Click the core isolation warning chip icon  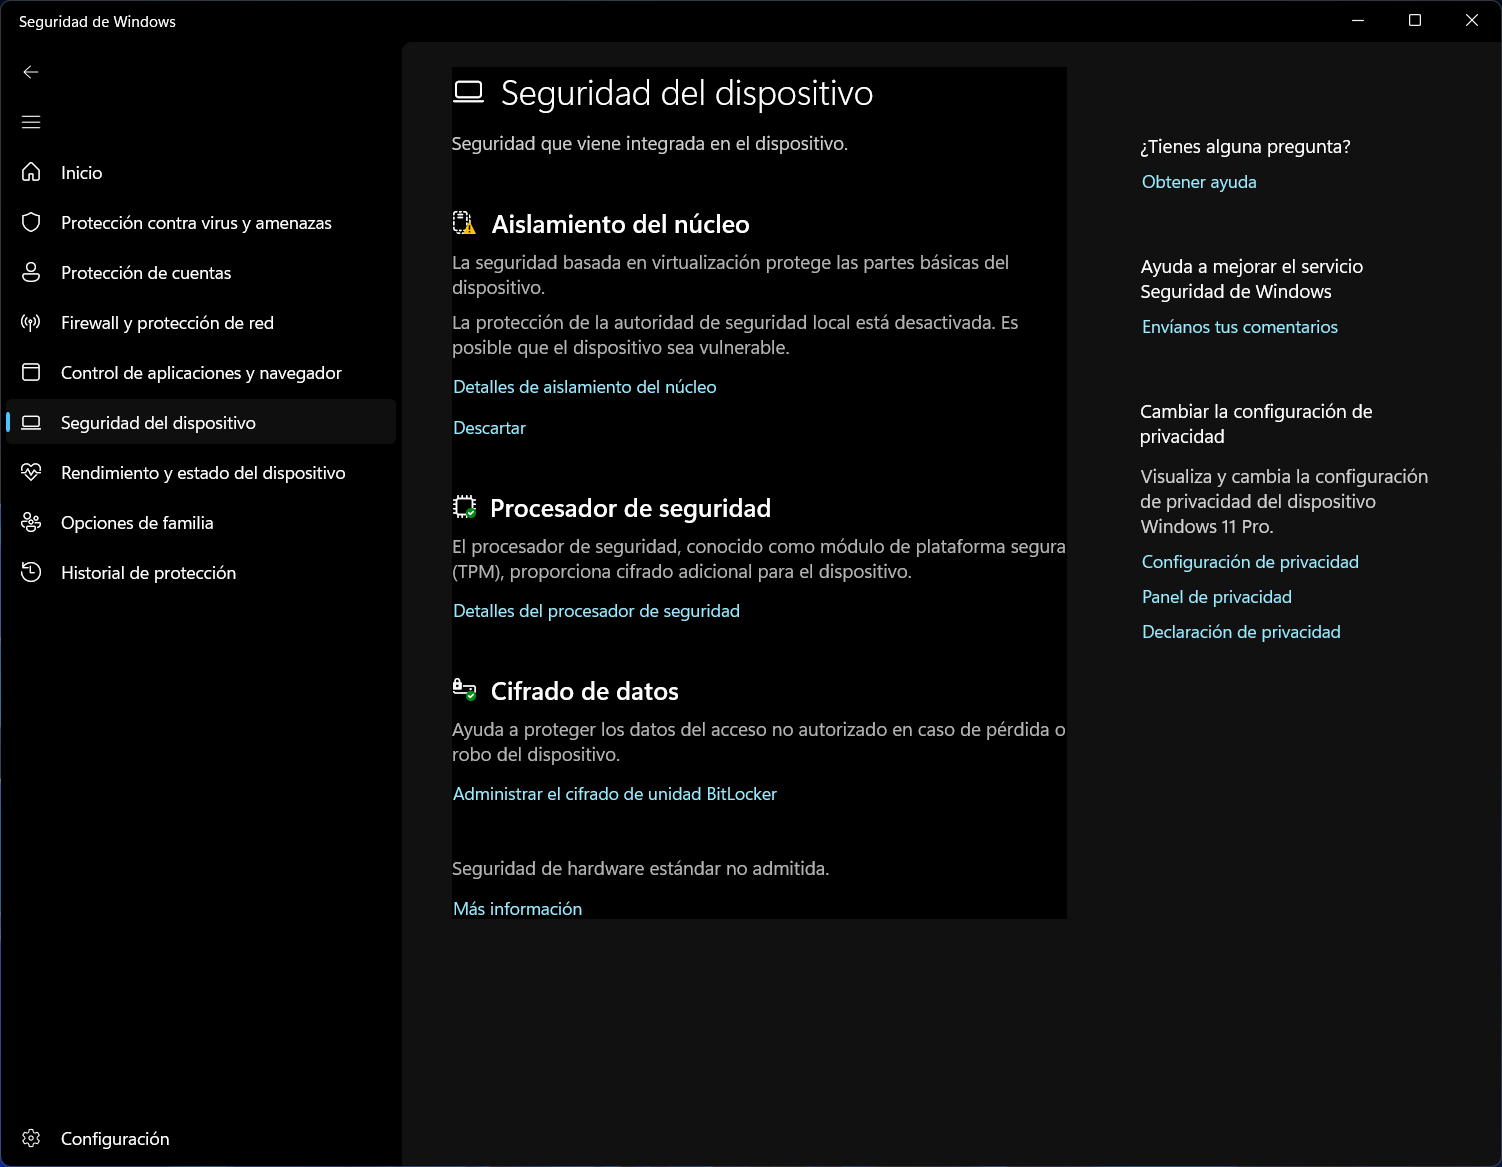[x=464, y=223]
